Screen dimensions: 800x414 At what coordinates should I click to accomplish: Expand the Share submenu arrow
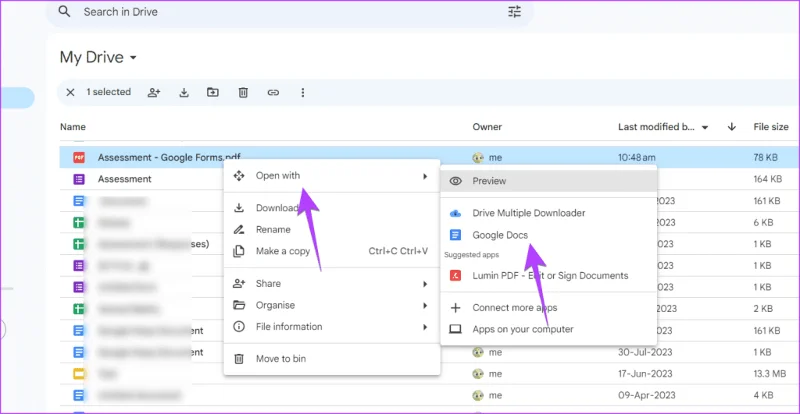424,284
